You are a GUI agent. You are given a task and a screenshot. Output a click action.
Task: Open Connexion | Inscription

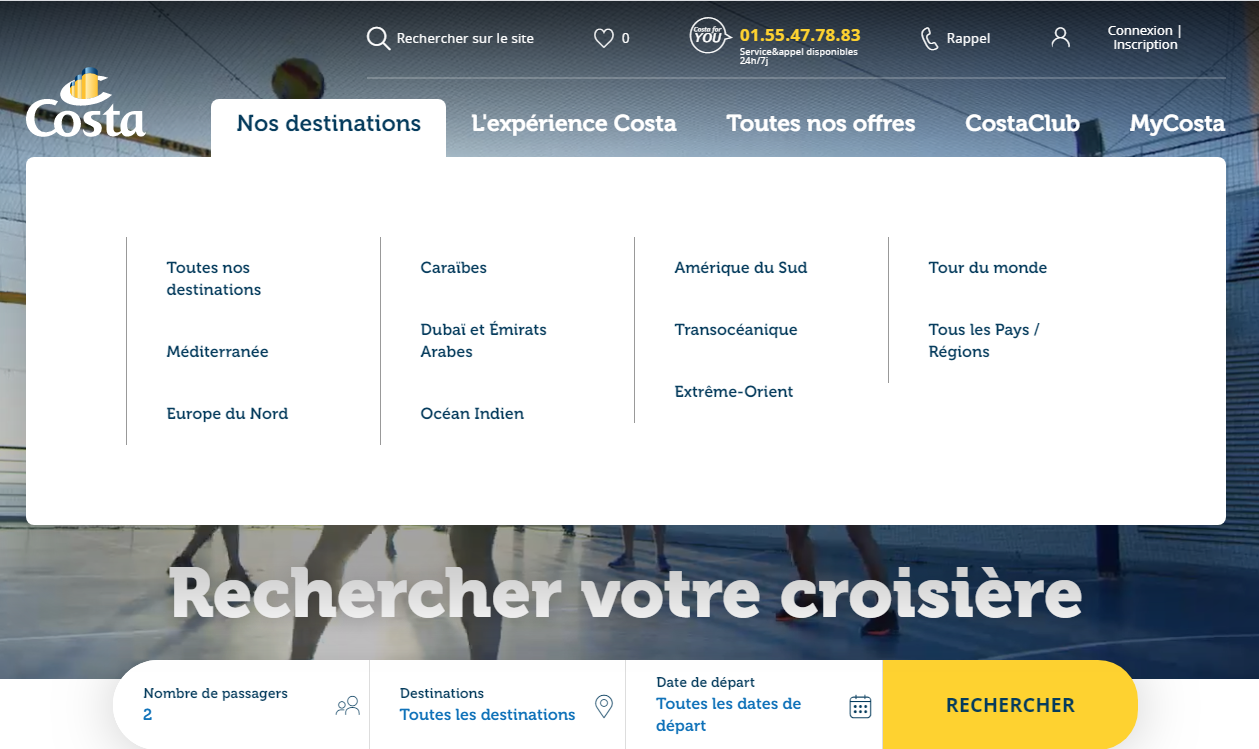pyautogui.click(x=1142, y=37)
